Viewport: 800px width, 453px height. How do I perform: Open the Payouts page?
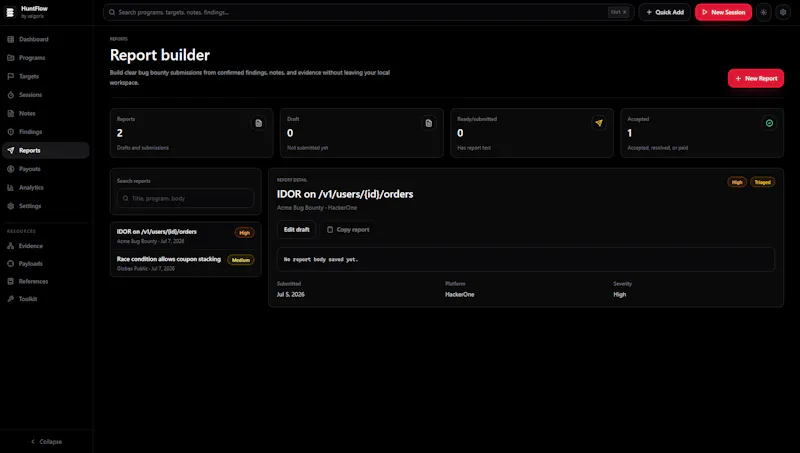click(46, 169)
